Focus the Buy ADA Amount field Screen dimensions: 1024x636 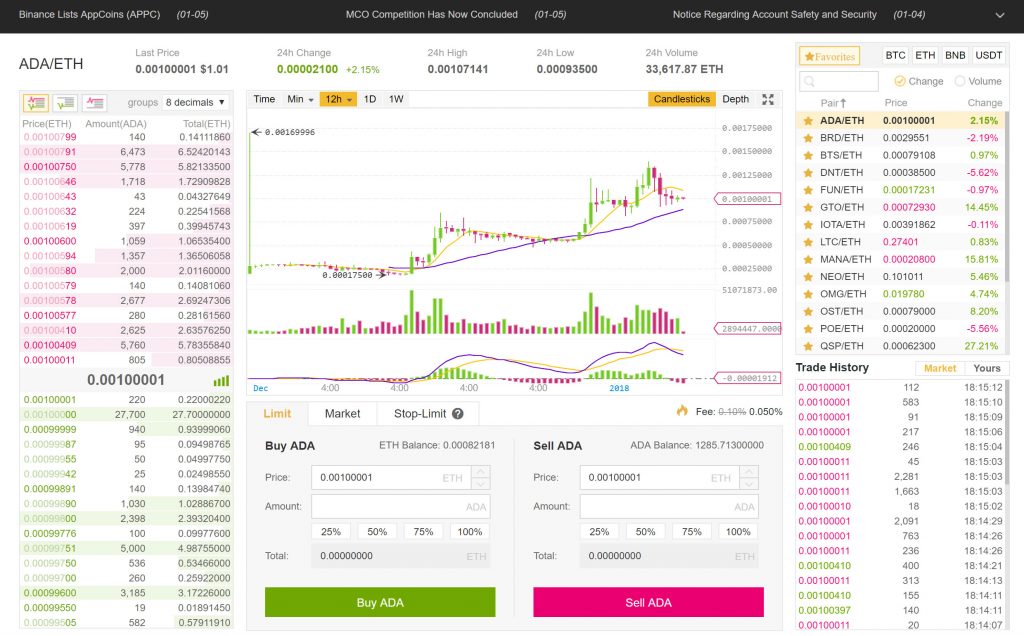400,507
